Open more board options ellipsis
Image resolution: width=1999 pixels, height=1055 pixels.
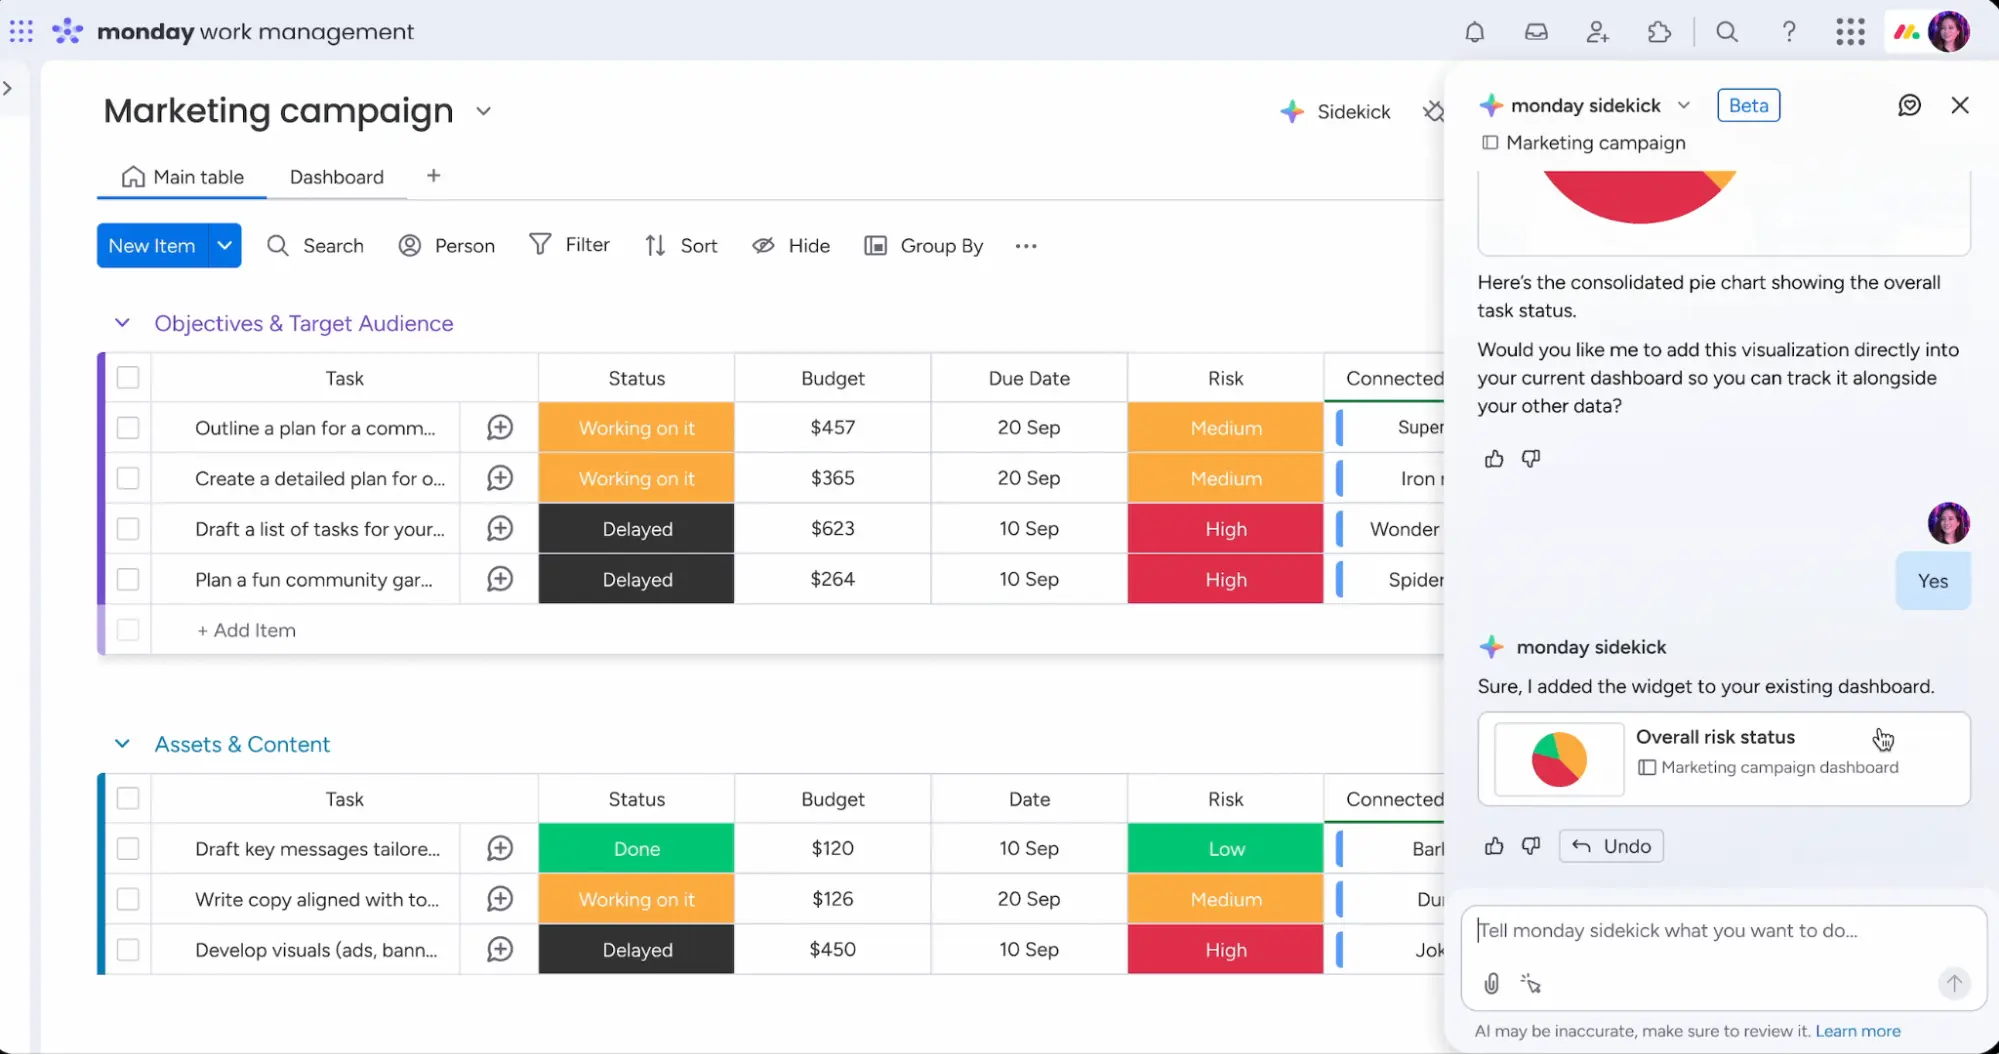pyautogui.click(x=1026, y=246)
